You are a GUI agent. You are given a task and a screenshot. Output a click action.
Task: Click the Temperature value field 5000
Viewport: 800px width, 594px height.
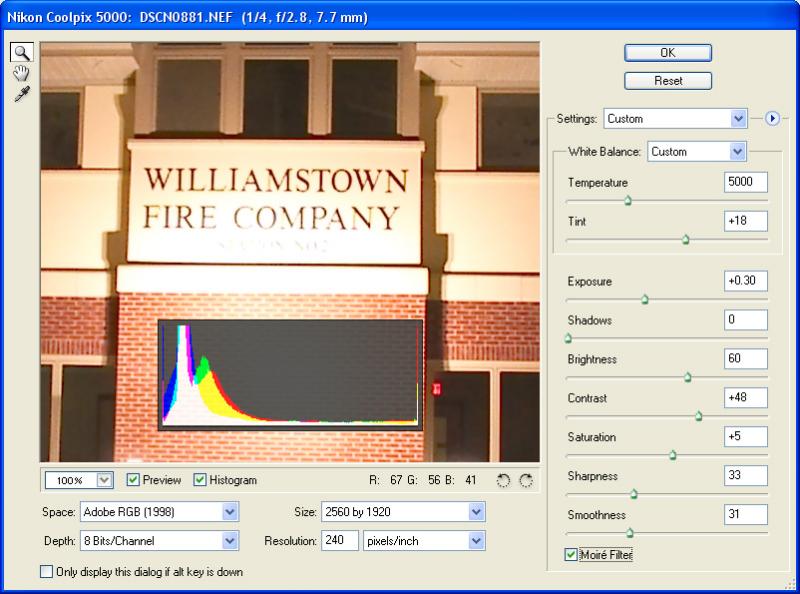point(745,182)
